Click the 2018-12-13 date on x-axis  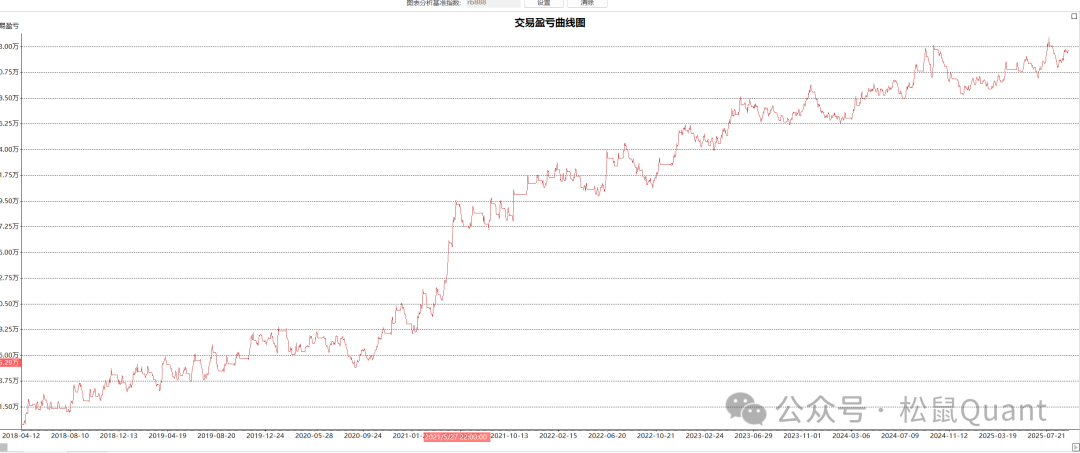point(119,436)
